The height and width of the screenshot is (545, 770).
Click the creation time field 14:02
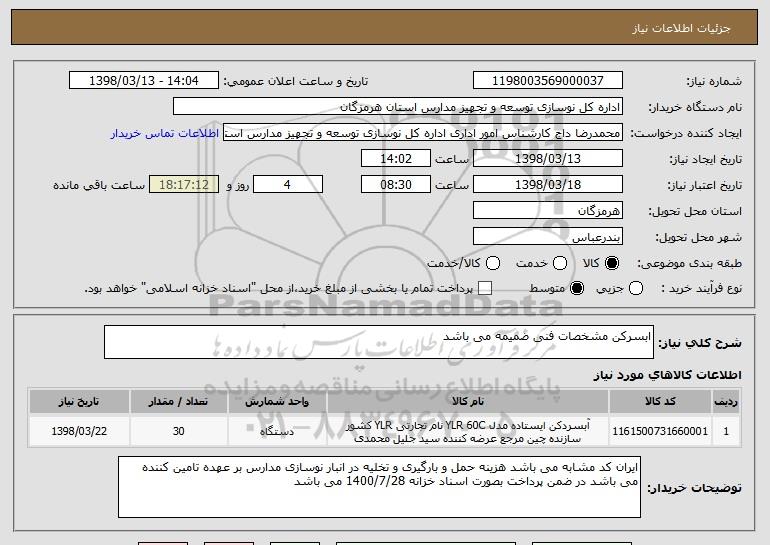click(396, 159)
